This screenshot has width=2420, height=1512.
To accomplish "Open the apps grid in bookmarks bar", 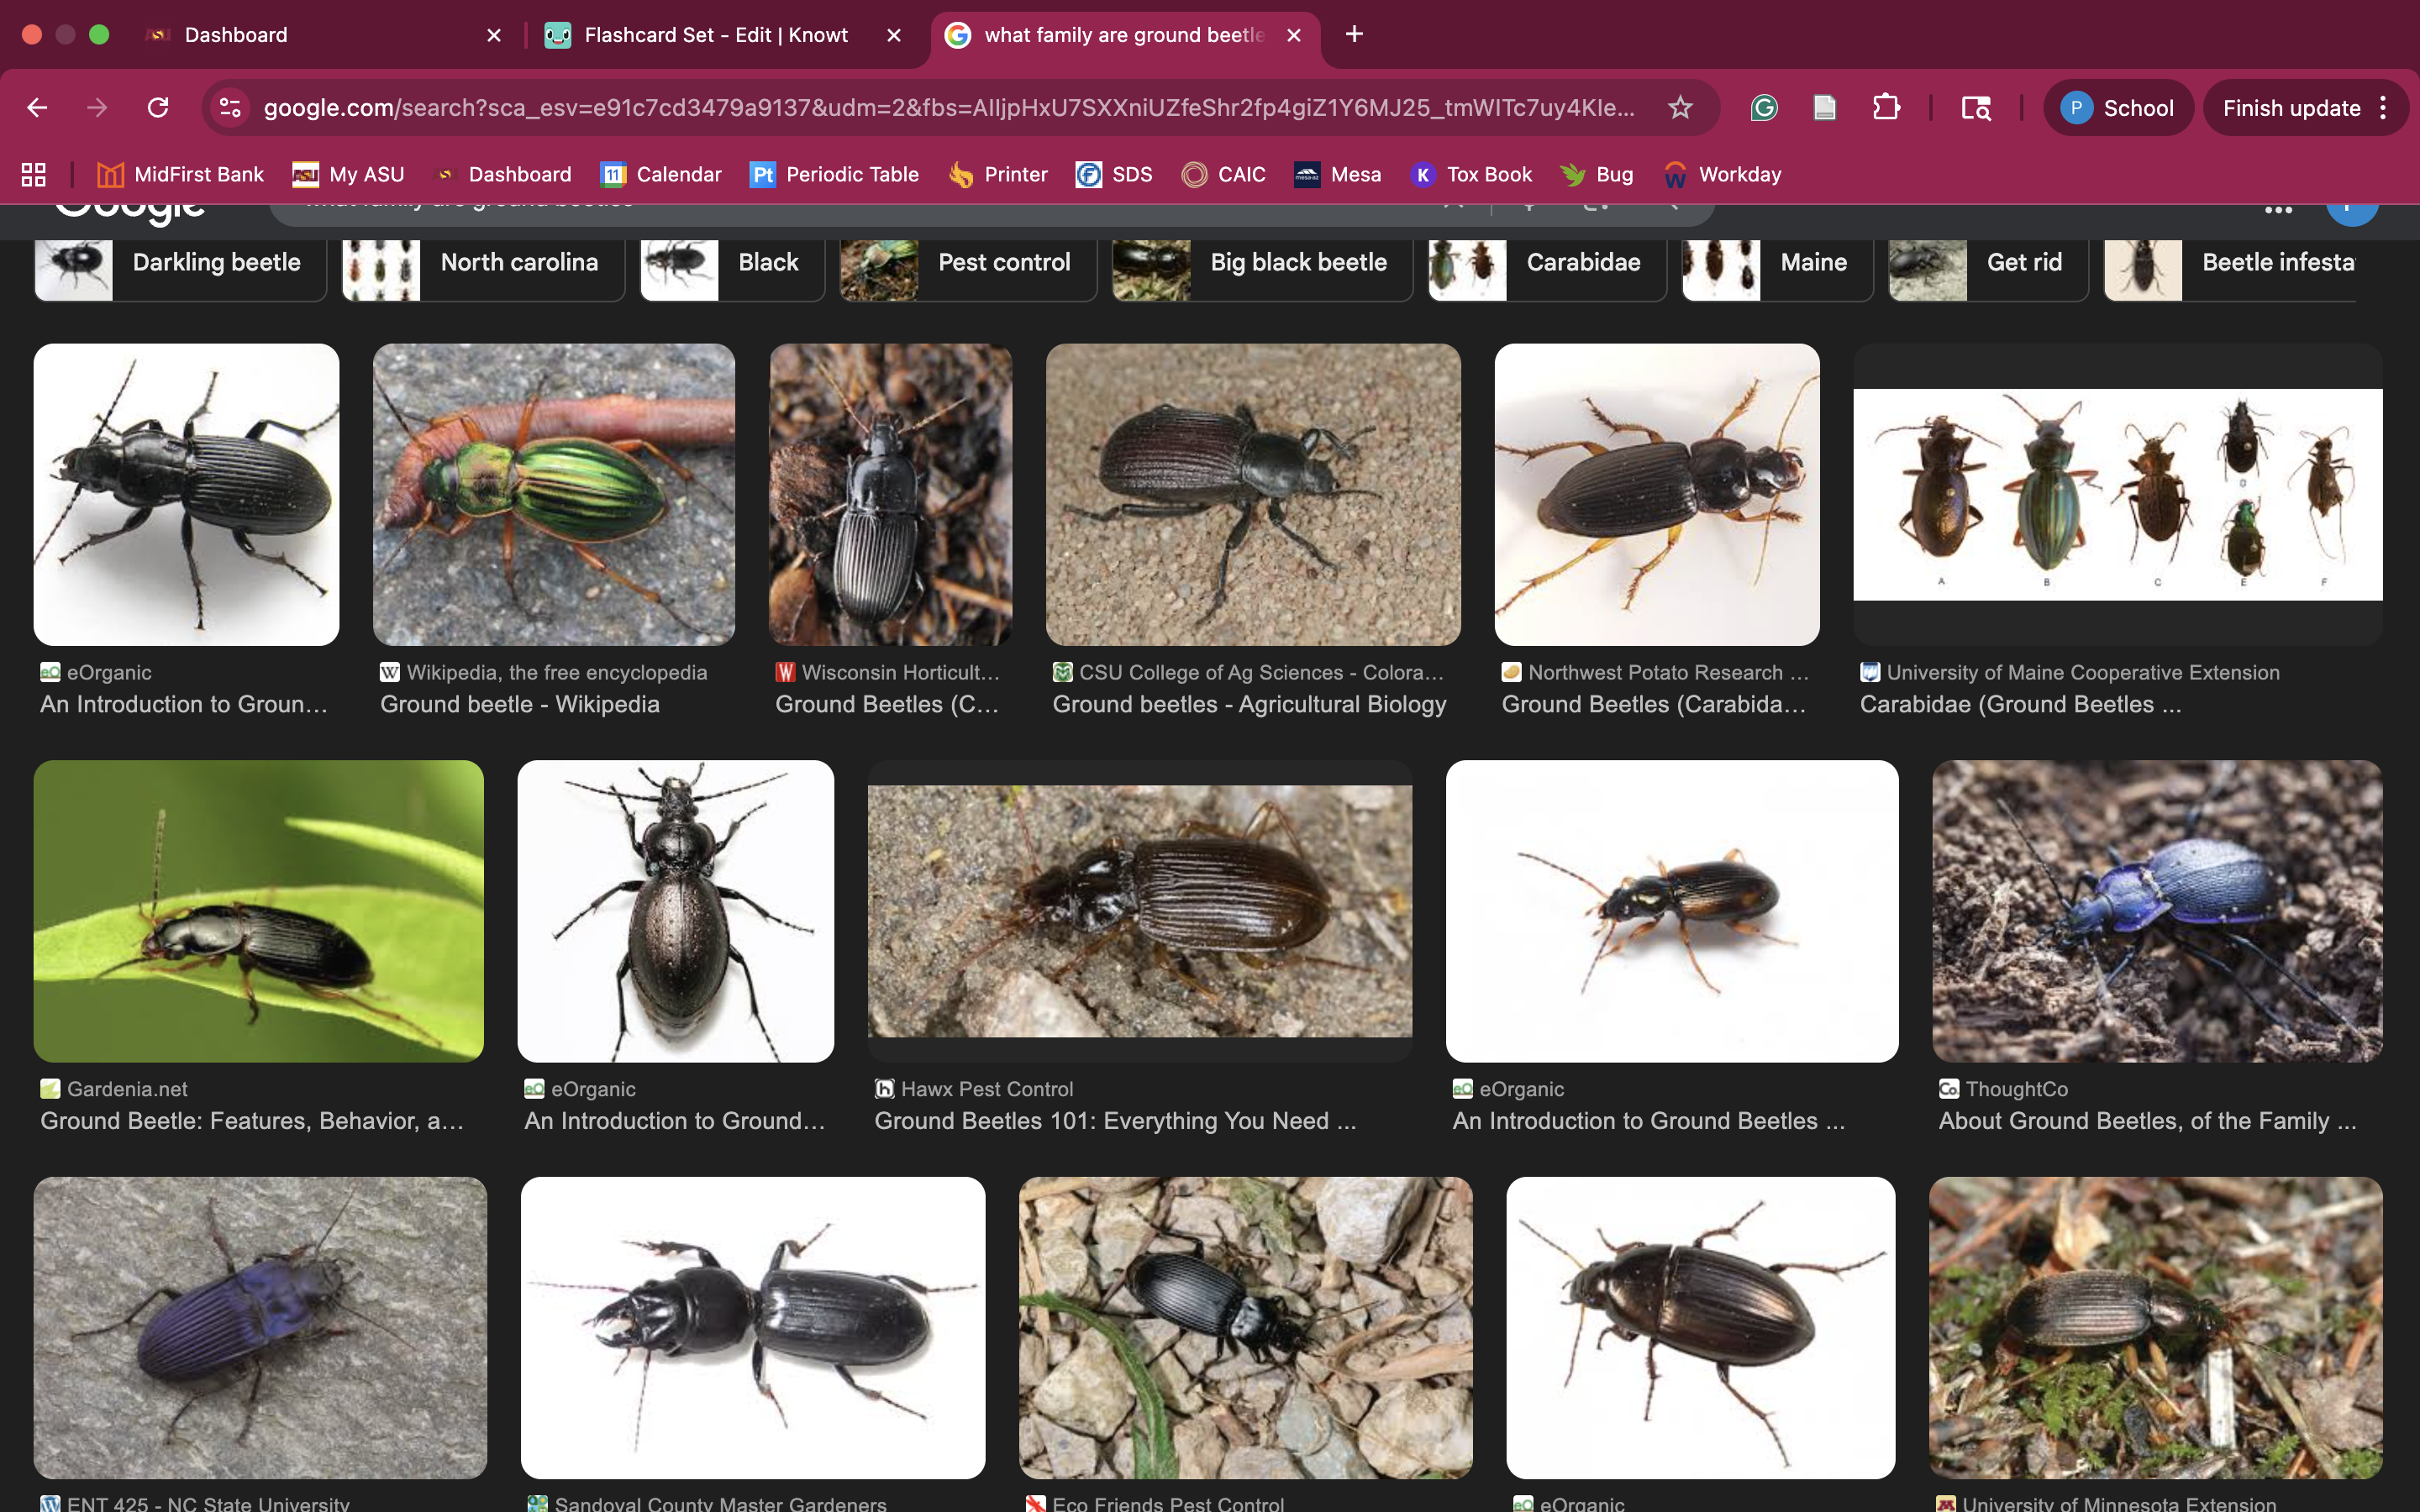I will (34, 175).
